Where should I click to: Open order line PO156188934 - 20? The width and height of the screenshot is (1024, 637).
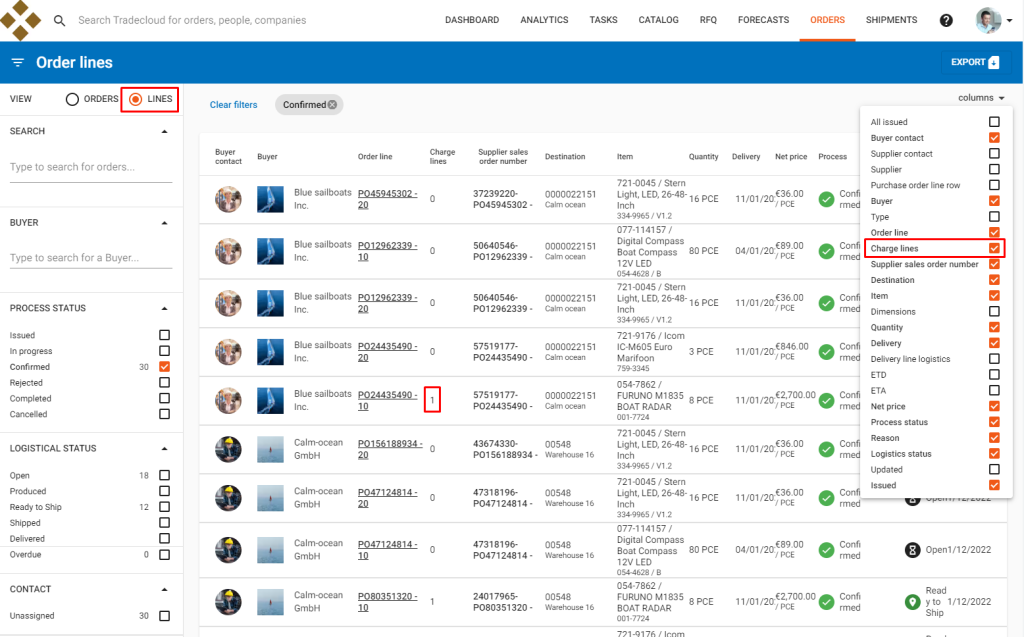coord(389,449)
